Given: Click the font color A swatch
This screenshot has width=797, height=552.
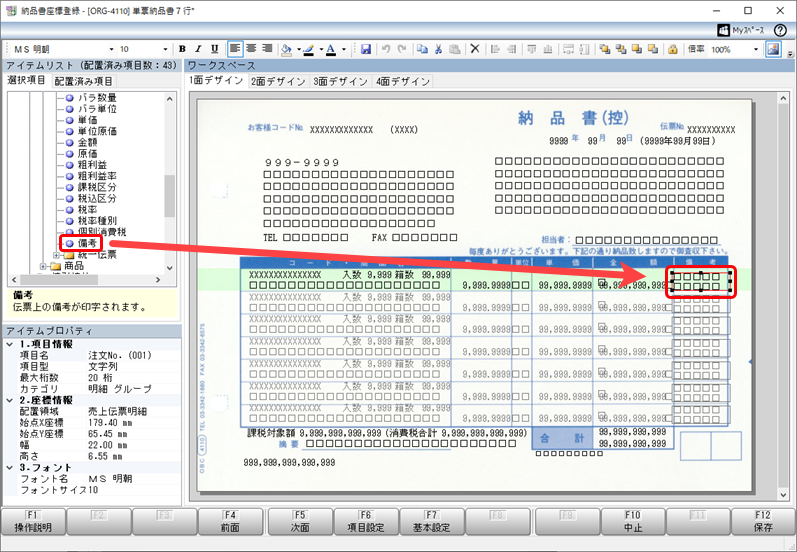Looking at the screenshot, I should coord(331,49).
